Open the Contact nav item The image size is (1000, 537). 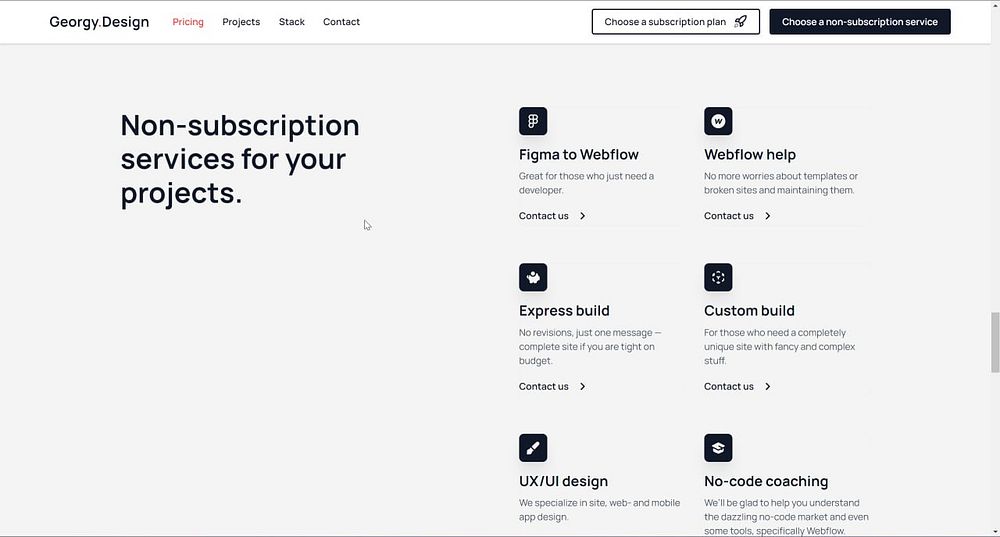(x=341, y=22)
